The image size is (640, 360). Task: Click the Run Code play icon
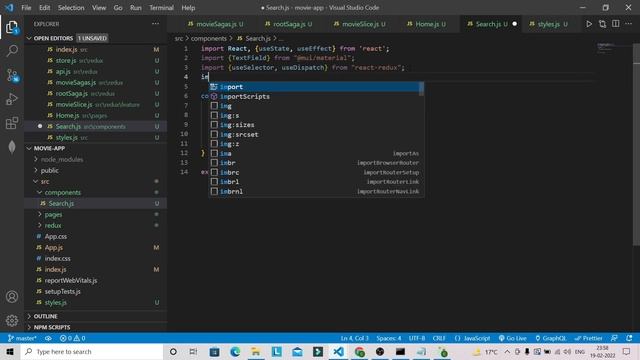coord(589,24)
